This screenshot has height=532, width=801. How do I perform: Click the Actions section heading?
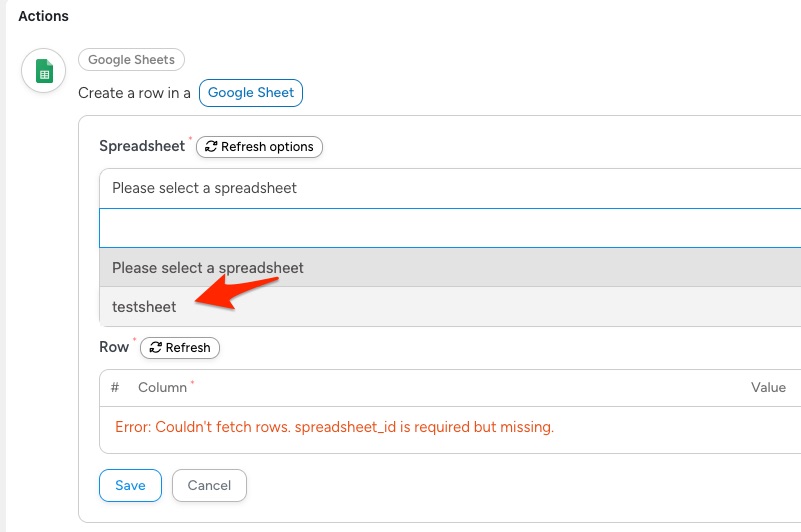[43, 16]
